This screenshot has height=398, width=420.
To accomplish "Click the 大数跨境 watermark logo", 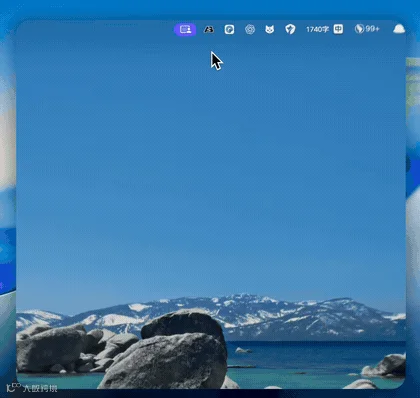I will pos(32,388).
